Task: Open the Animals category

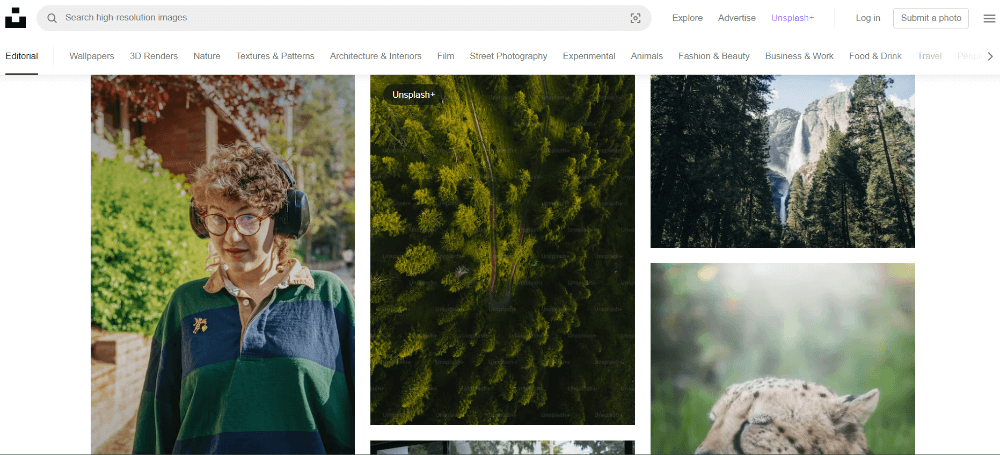Action: (647, 56)
